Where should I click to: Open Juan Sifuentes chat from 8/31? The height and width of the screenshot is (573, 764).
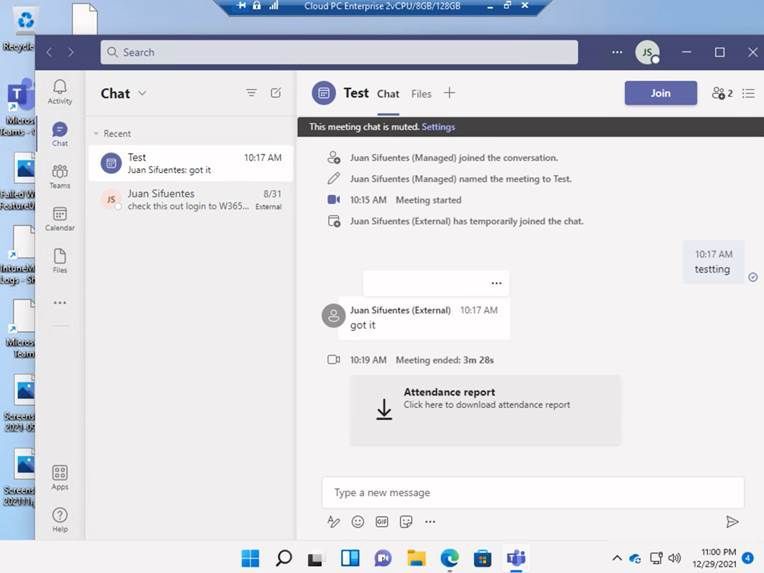191,200
